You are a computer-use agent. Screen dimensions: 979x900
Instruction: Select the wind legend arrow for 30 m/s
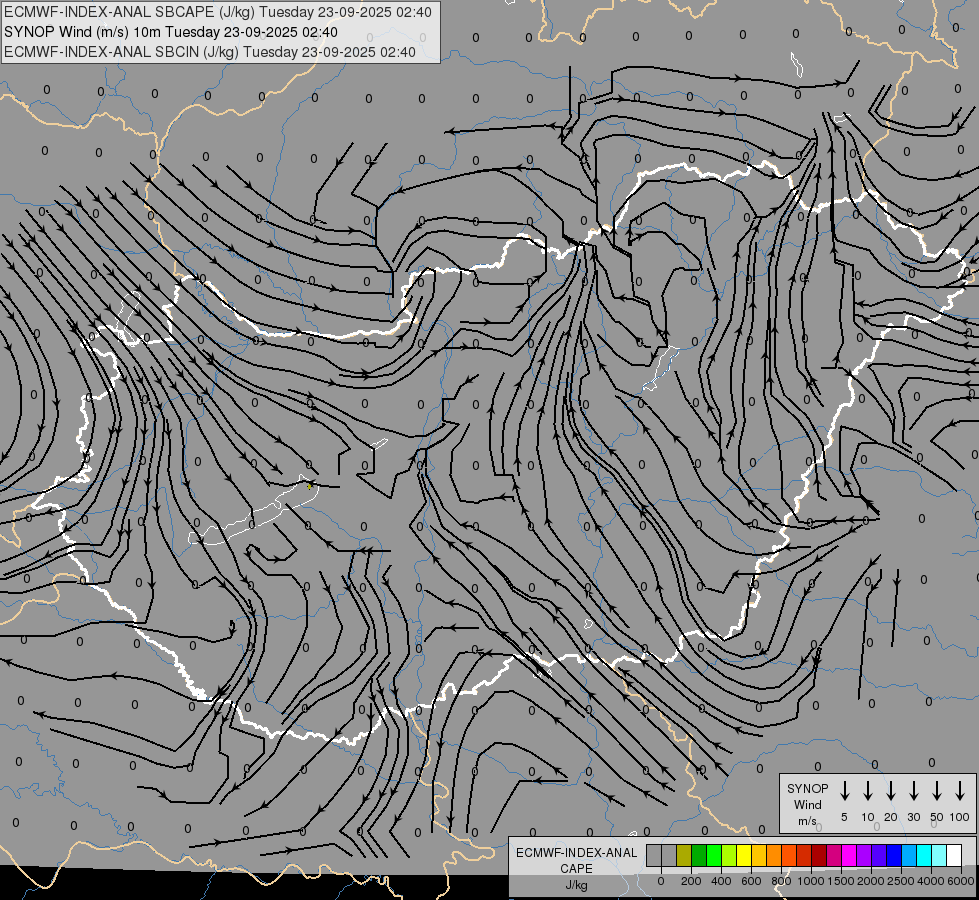click(x=913, y=790)
